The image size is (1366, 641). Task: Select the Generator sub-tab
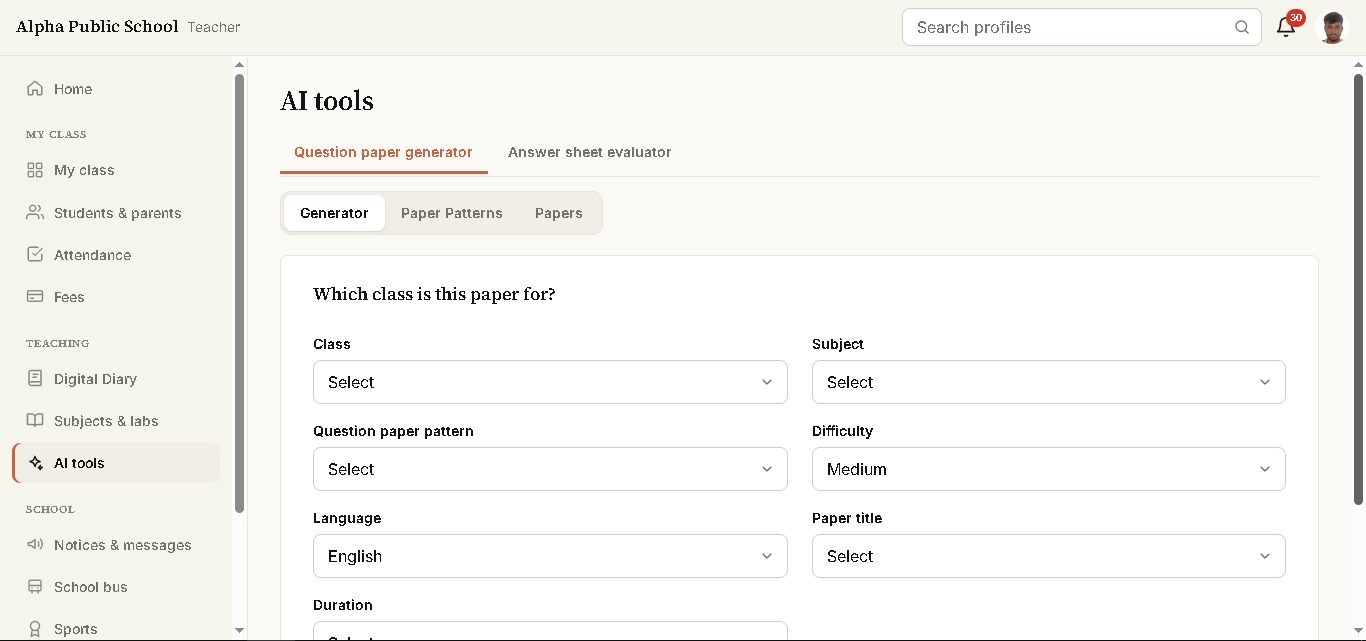pos(334,213)
